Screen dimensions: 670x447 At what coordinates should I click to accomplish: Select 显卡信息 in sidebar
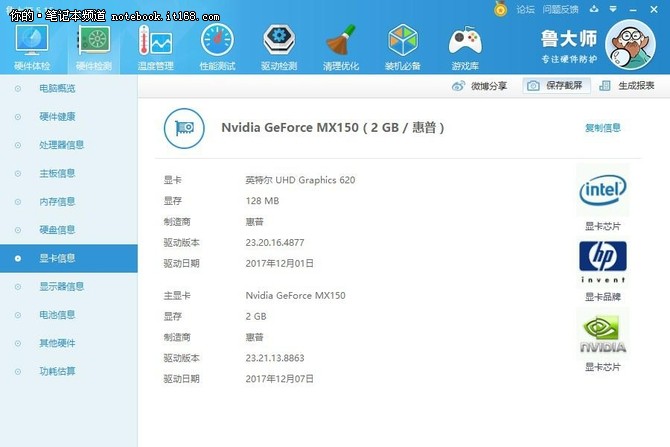coord(69,258)
